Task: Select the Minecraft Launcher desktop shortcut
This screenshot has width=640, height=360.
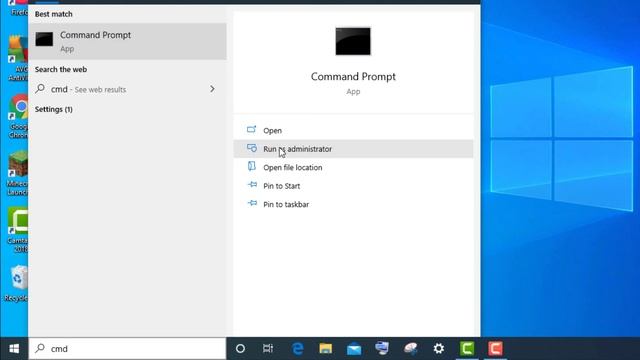Action: (x=17, y=173)
